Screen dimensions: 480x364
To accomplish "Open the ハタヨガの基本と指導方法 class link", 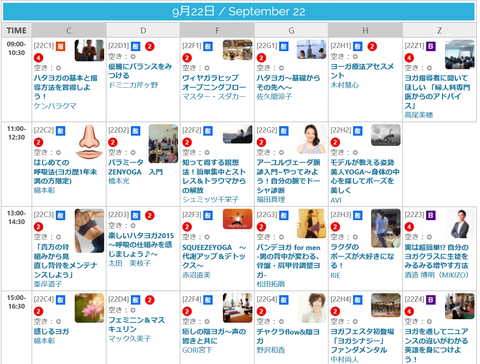I will [65, 87].
